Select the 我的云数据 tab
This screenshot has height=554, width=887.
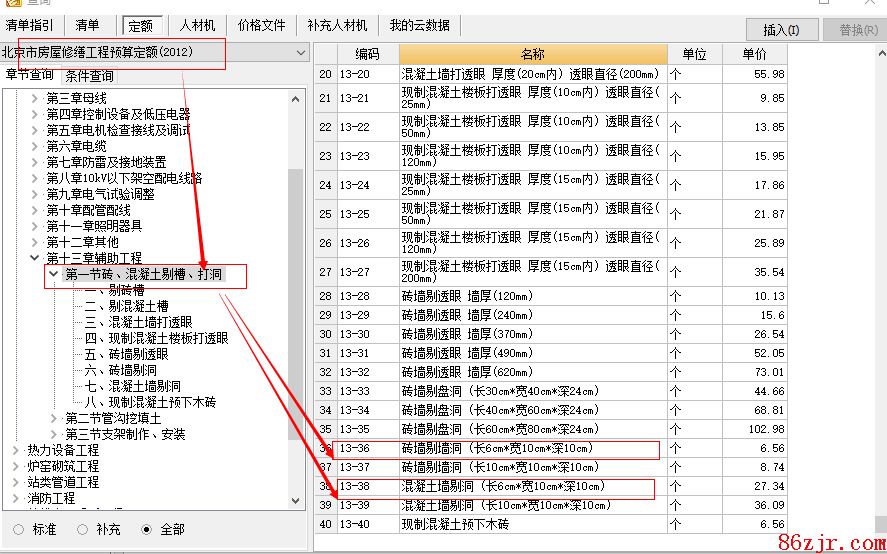pos(419,25)
